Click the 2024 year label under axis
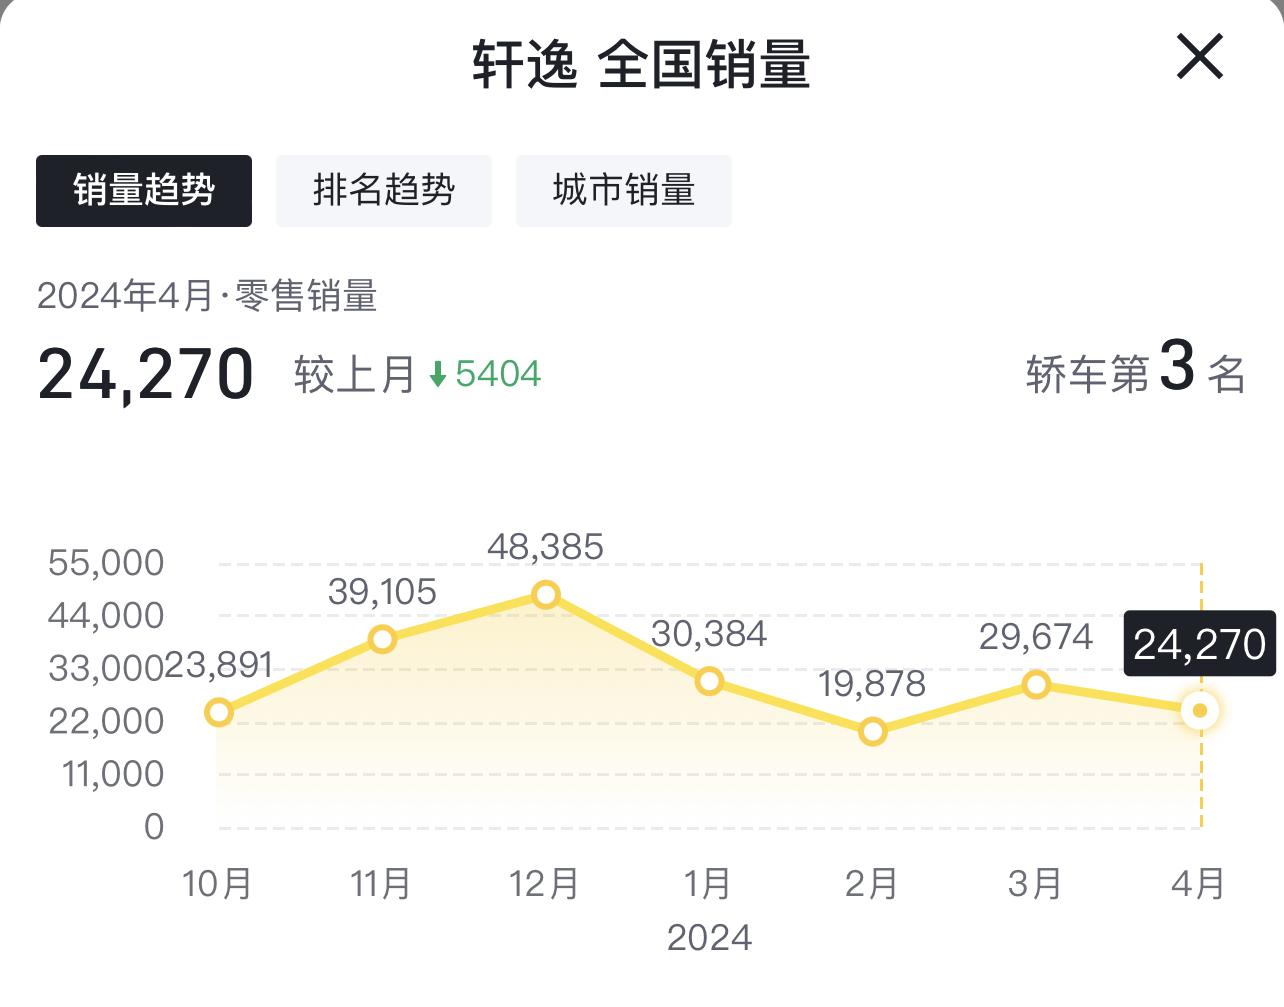This screenshot has width=1284, height=1007. [x=709, y=938]
